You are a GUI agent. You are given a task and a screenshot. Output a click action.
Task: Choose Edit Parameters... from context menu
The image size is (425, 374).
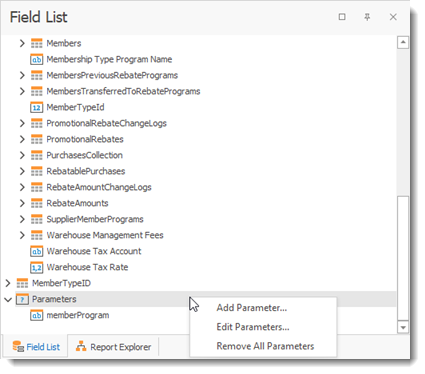(263, 327)
